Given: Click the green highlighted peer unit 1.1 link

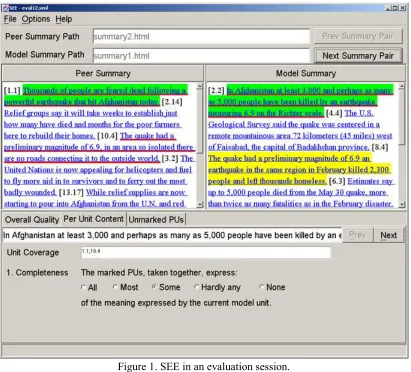Looking at the screenshot, I should coord(96,96).
